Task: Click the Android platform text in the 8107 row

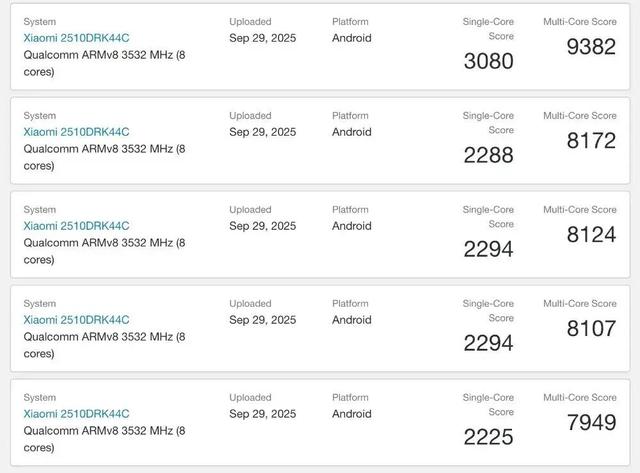Action: point(352,320)
